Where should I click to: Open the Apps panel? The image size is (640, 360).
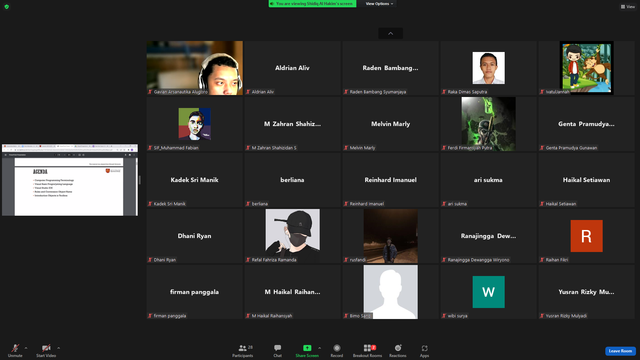pyautogui.click(x=424, y=350)
